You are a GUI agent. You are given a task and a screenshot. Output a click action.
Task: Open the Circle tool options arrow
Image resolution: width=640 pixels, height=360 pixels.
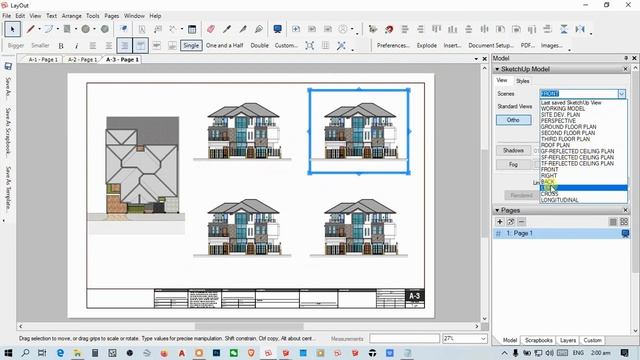[94, 29]
